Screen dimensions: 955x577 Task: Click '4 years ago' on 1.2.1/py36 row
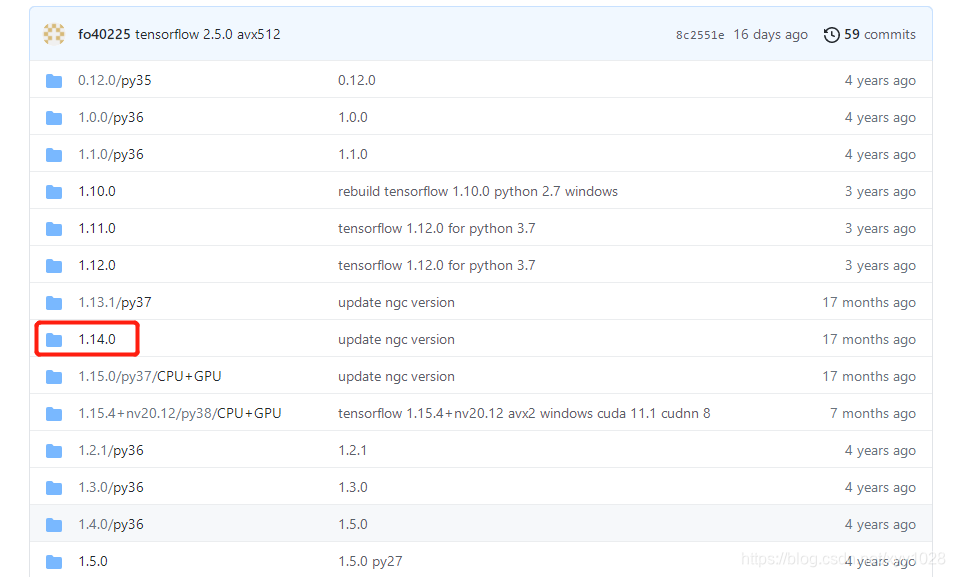tap(880, 451)
